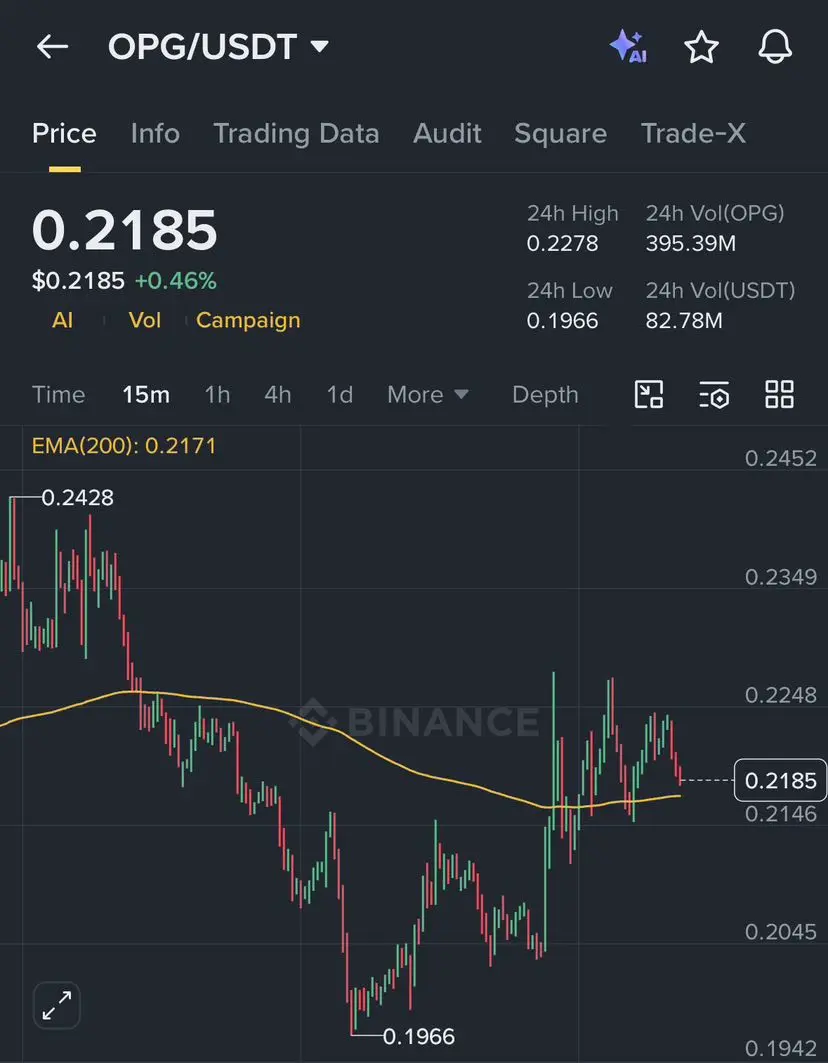Select the 15m interval
This screenshot has width=828, height=1063.
(146, 395)
